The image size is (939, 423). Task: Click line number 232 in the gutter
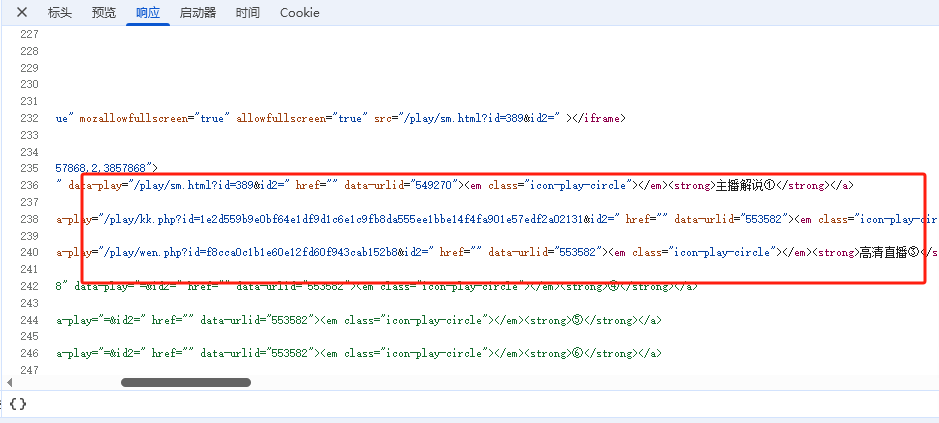tap(28, 118)
